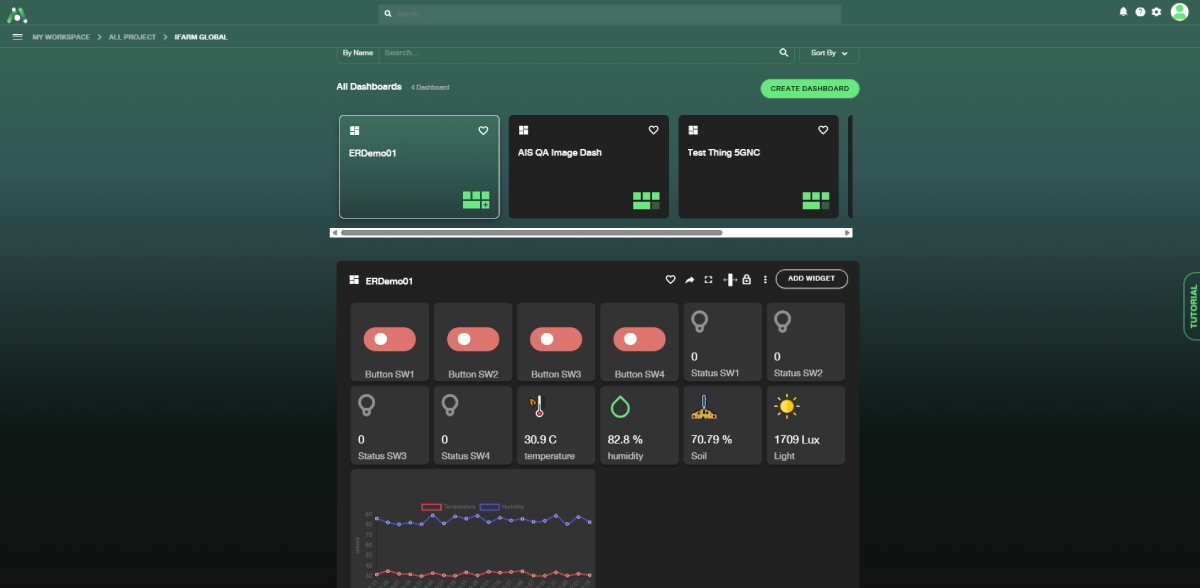Click the CREATE DASHBOARD button
This screenshot has width=1200, height=588.
[x=809, y=89]
